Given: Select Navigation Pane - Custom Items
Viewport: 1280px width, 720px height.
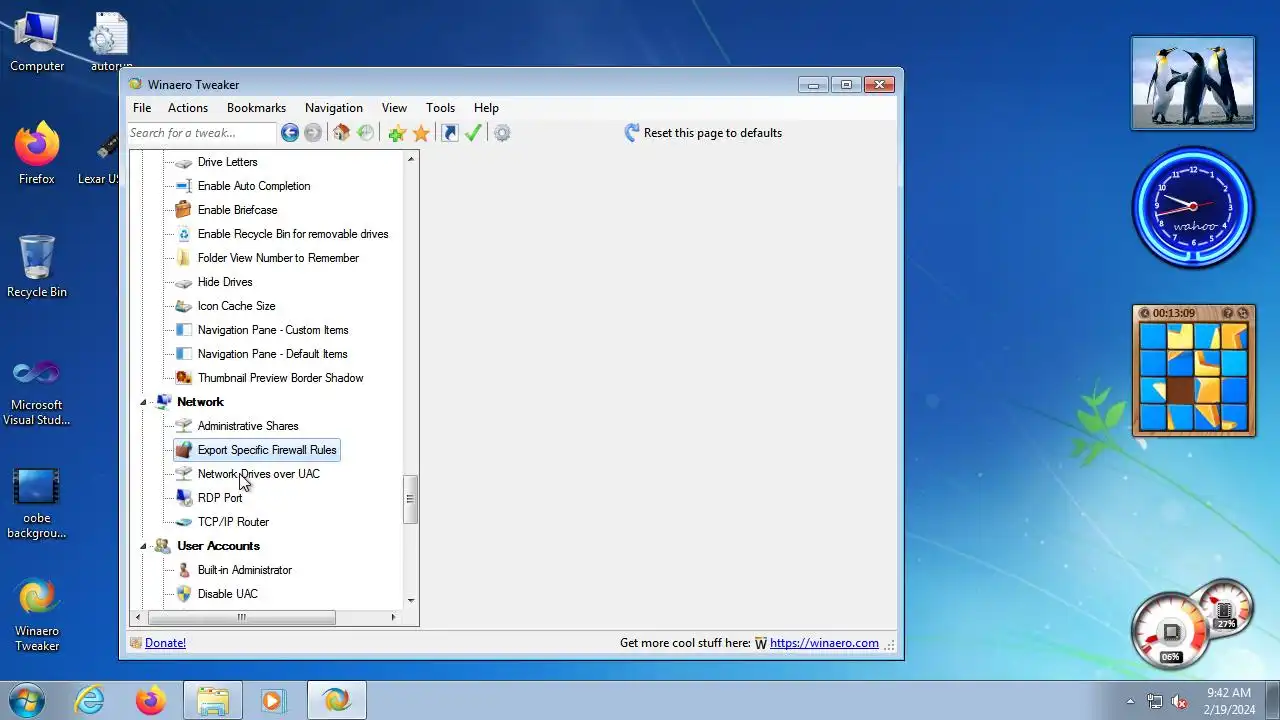Looking at the screenshot, I should (x=273, y=330).
